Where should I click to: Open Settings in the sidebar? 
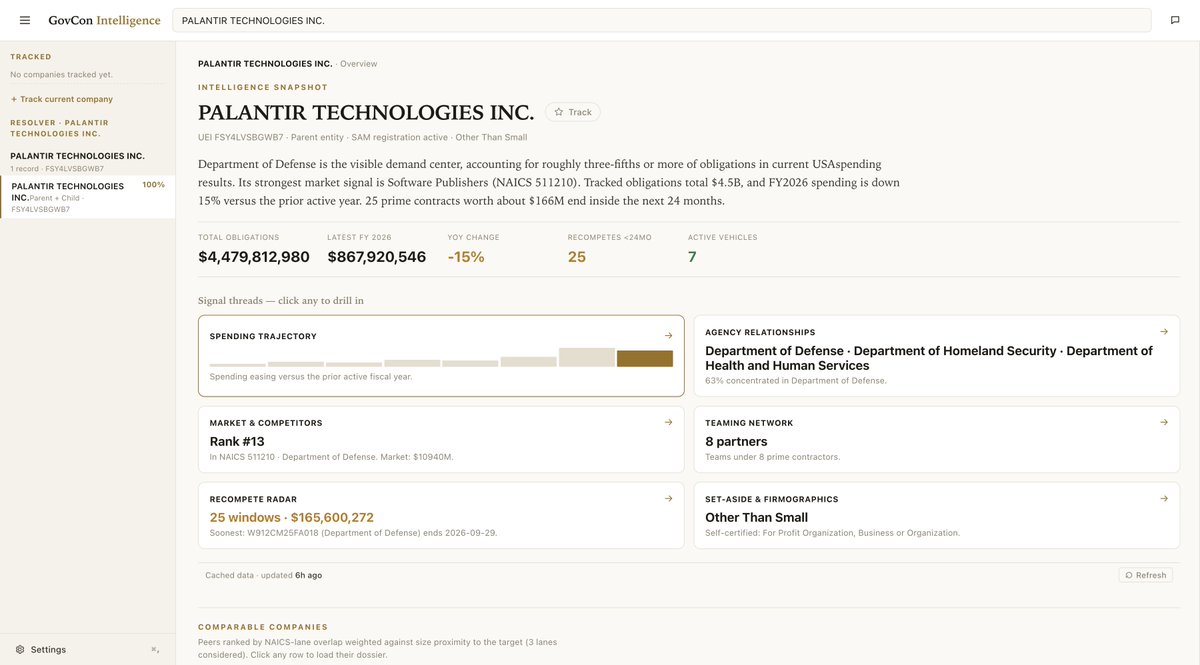[x=48, y=649]
